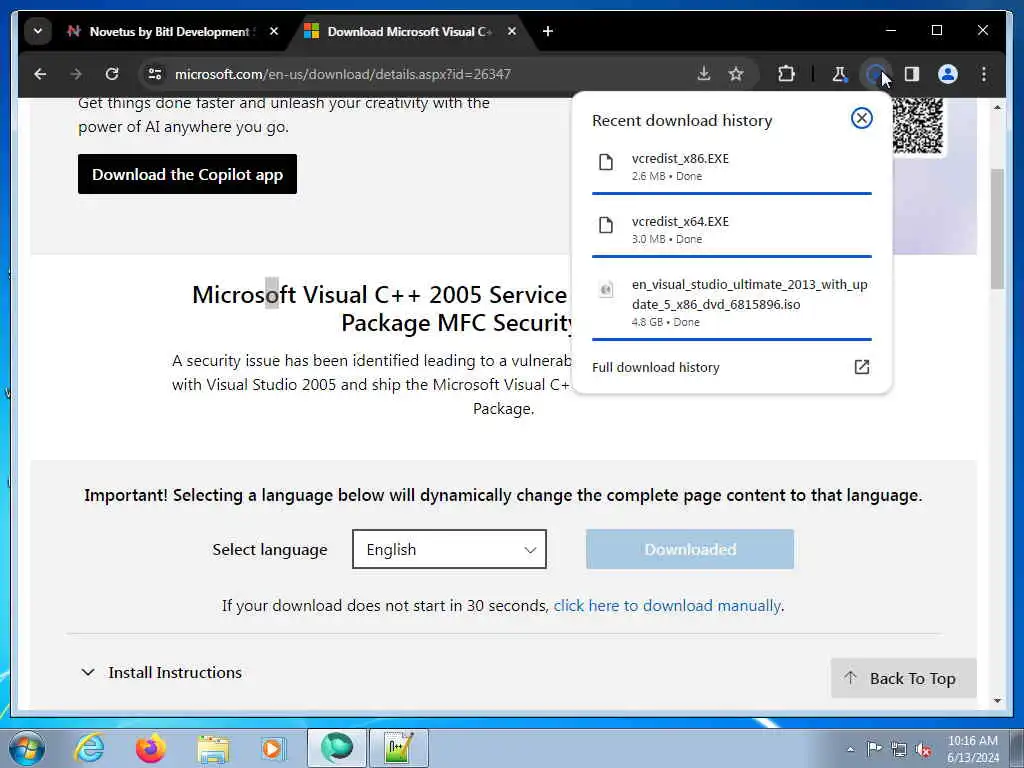Click the scrollbar down arrow

997,701
